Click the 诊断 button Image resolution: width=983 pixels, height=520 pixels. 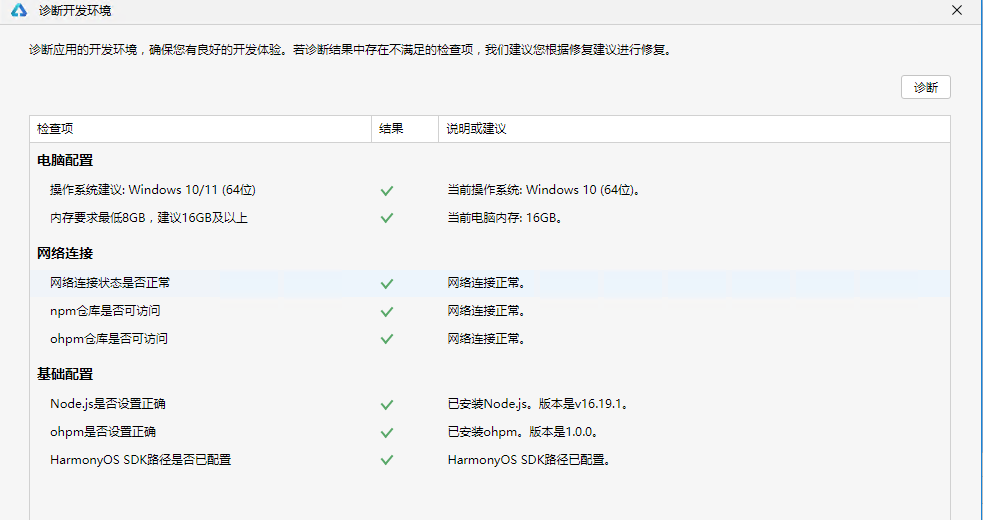(925, 87)
